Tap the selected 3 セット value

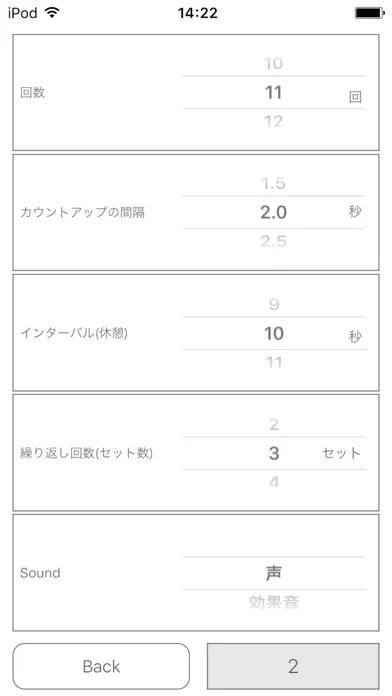tap(274, 453)
